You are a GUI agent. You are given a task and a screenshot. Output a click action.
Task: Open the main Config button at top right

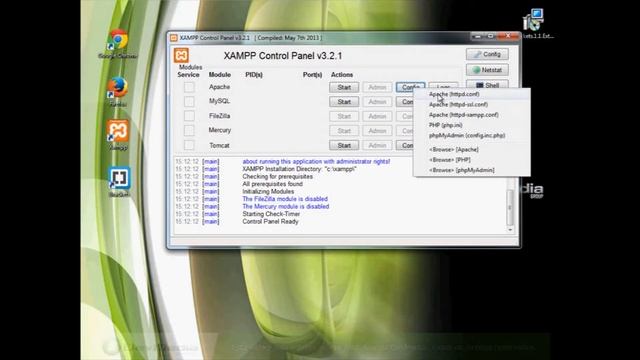[487, 54]
